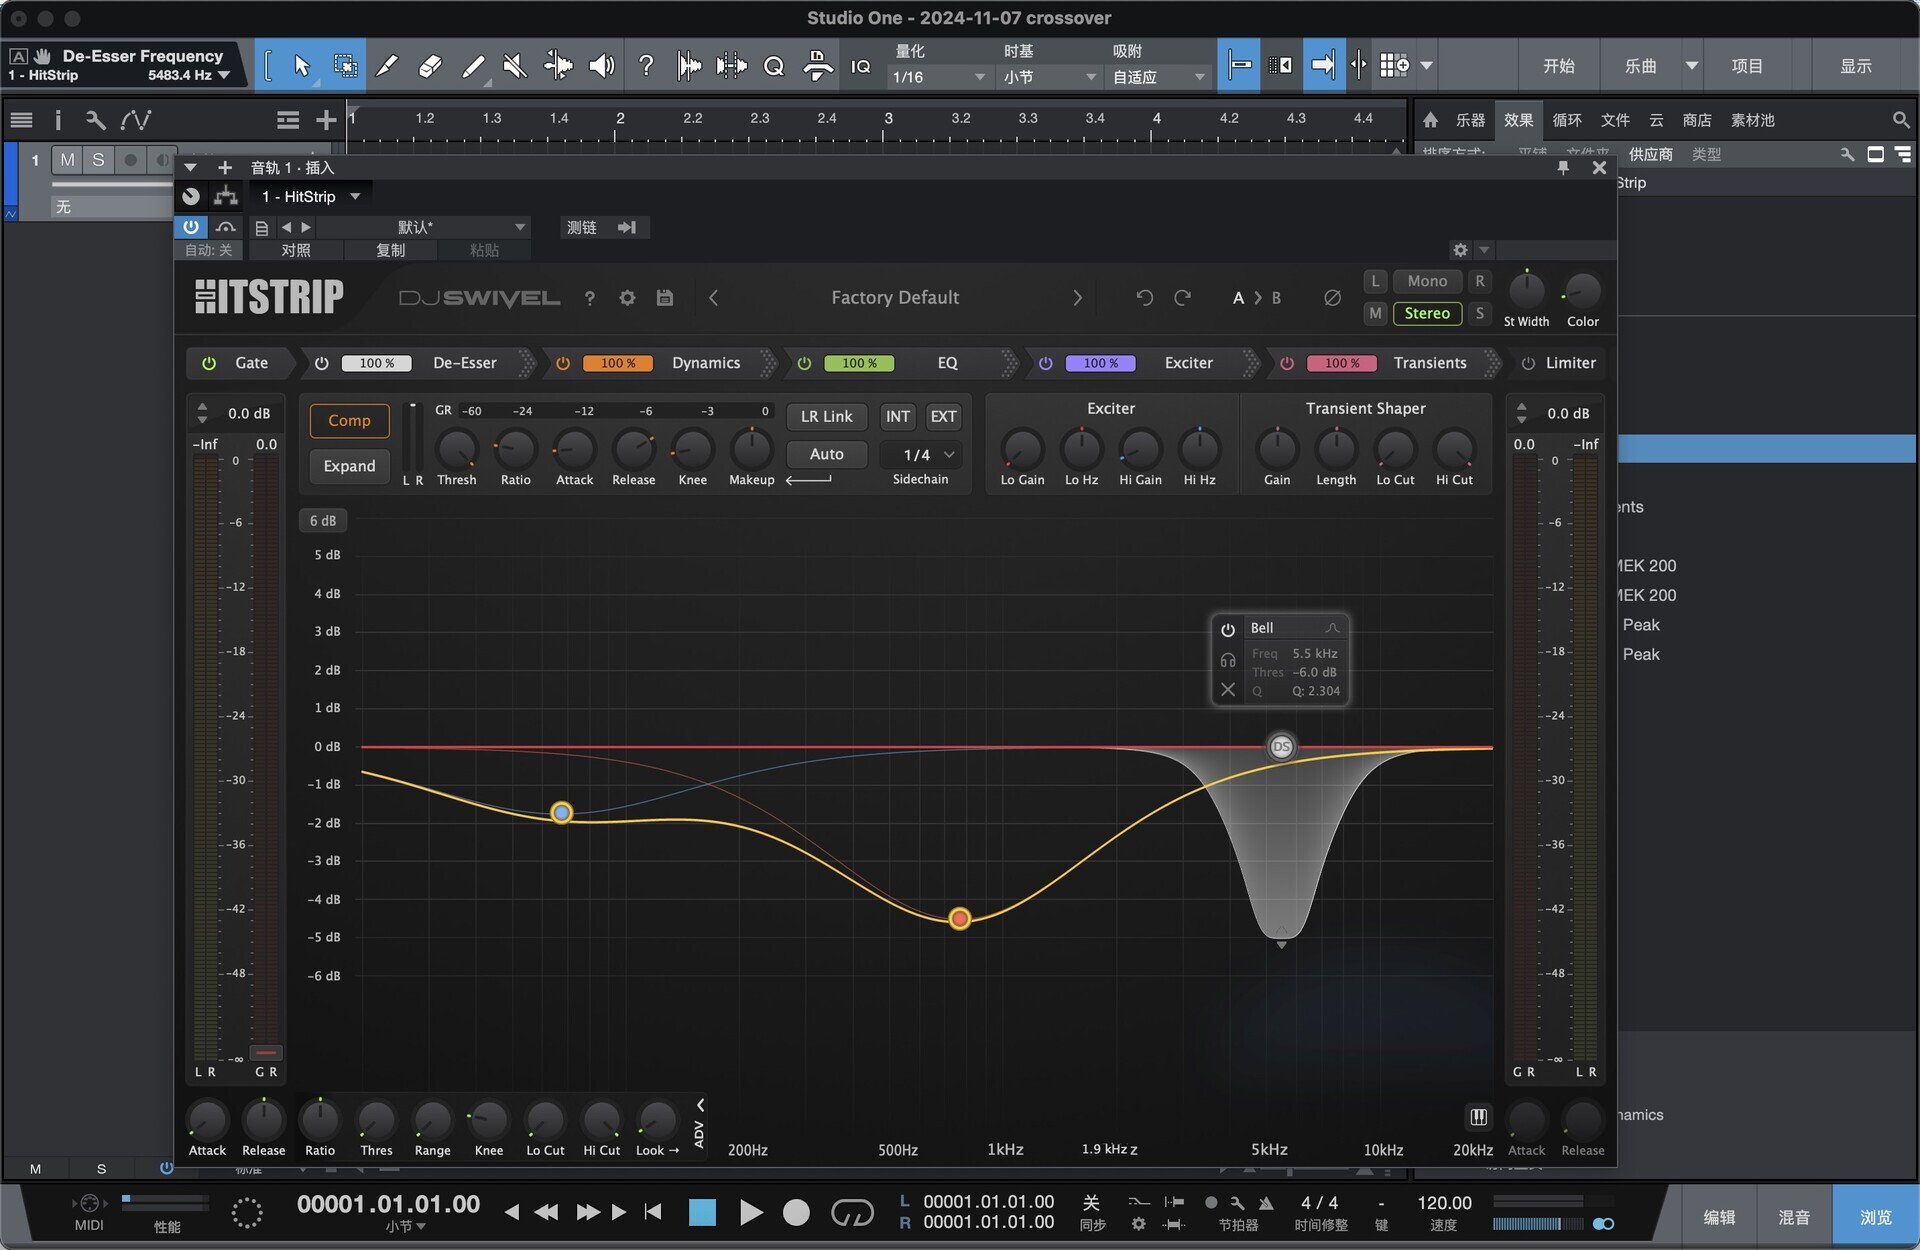Select the Eraser tool
The image size is (1920, 1250).
[429, 66]
